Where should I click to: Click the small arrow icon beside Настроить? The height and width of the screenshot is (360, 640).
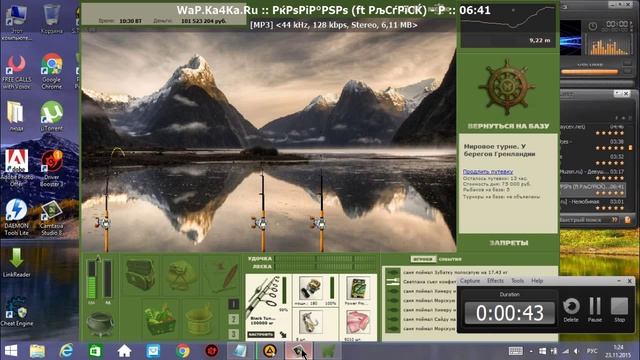283,335
